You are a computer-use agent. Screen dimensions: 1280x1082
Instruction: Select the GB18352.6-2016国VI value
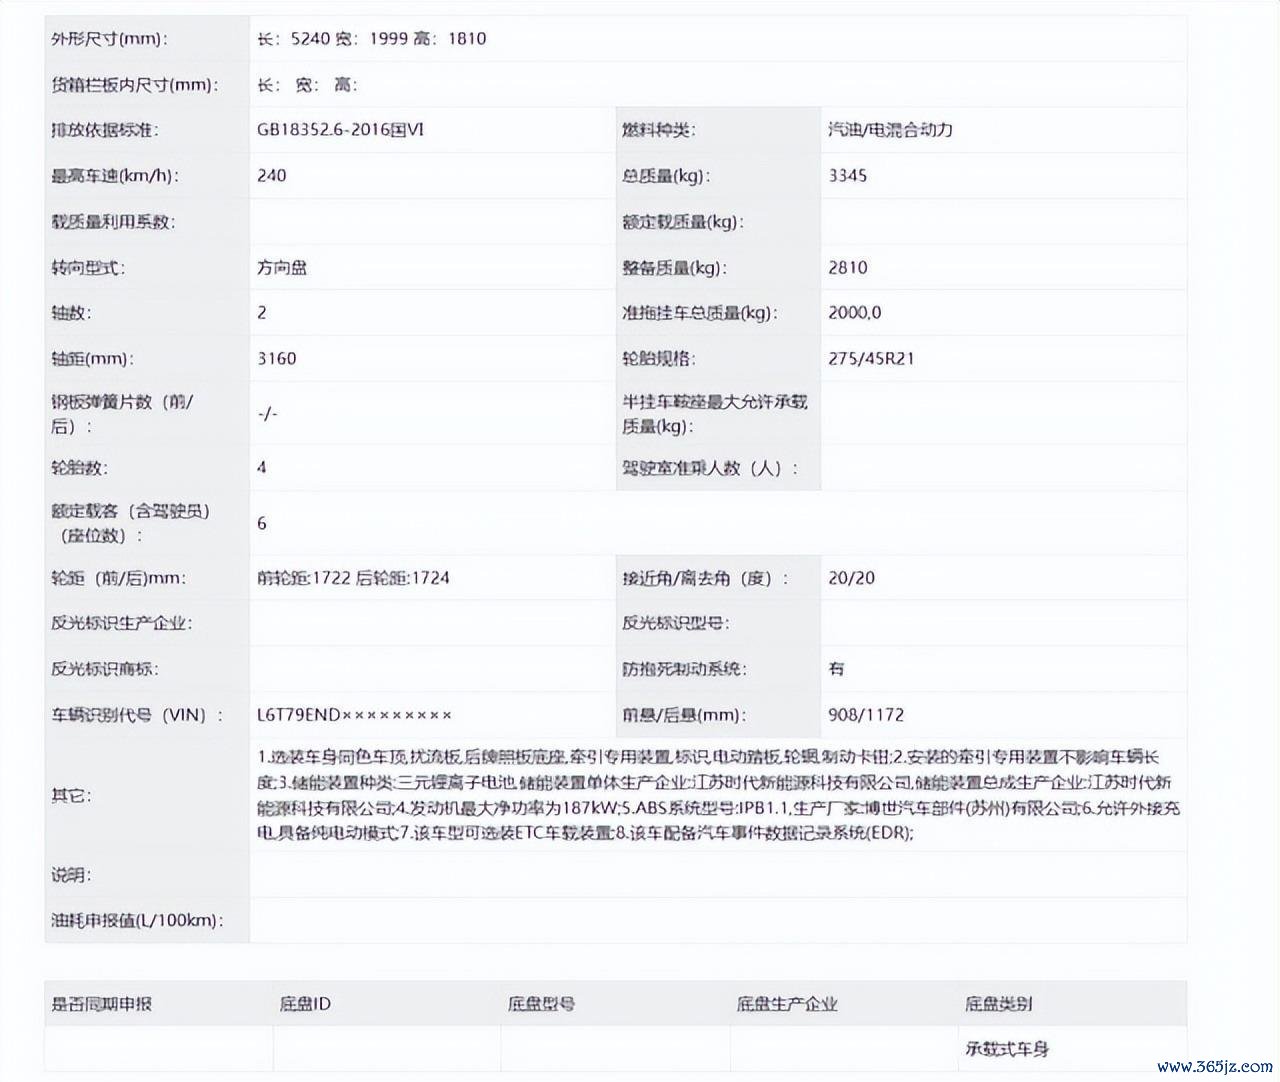pos(341,130)
